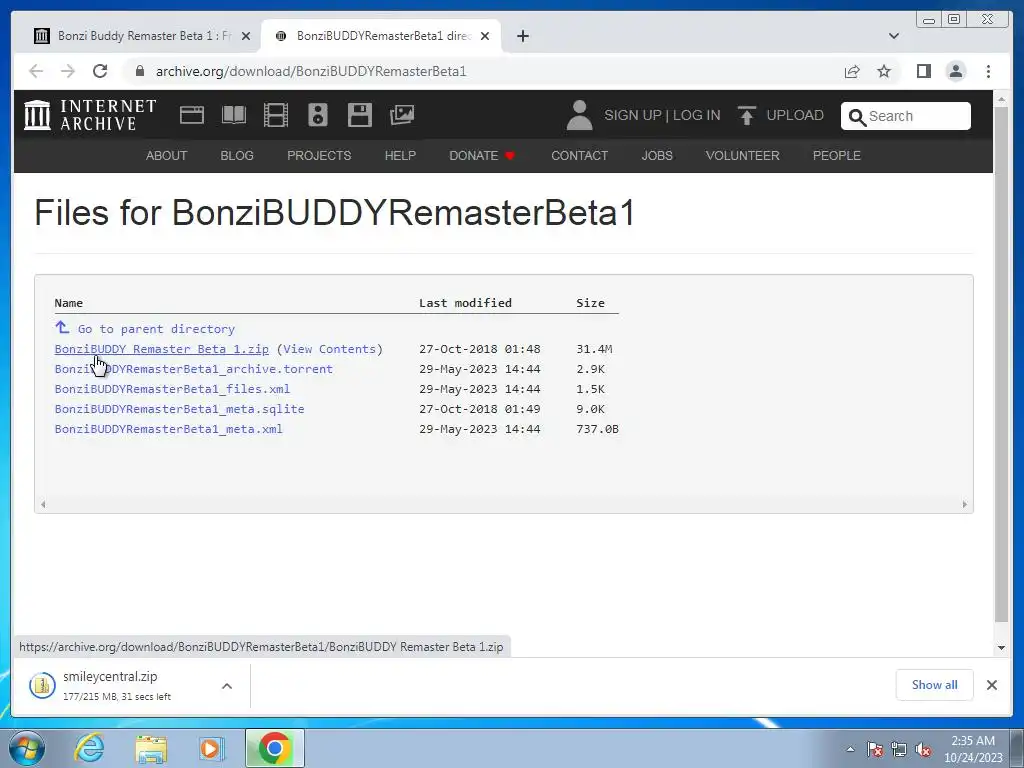Reload the page in Chrome

pyautogui.click(x=100, y=71)
